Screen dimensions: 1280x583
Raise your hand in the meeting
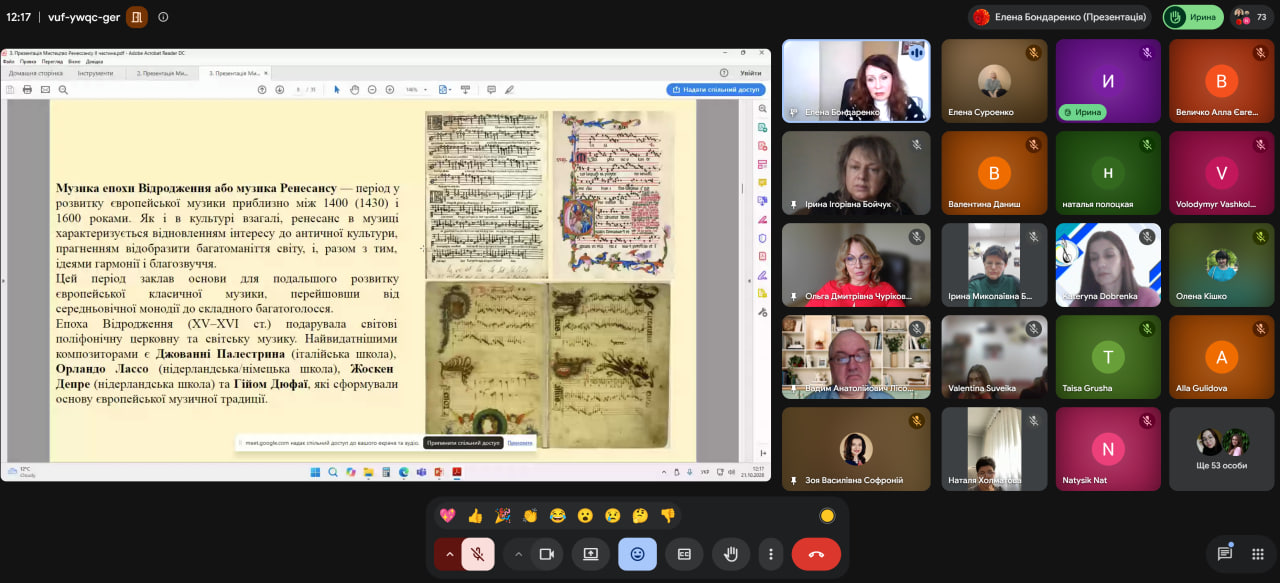731,554
